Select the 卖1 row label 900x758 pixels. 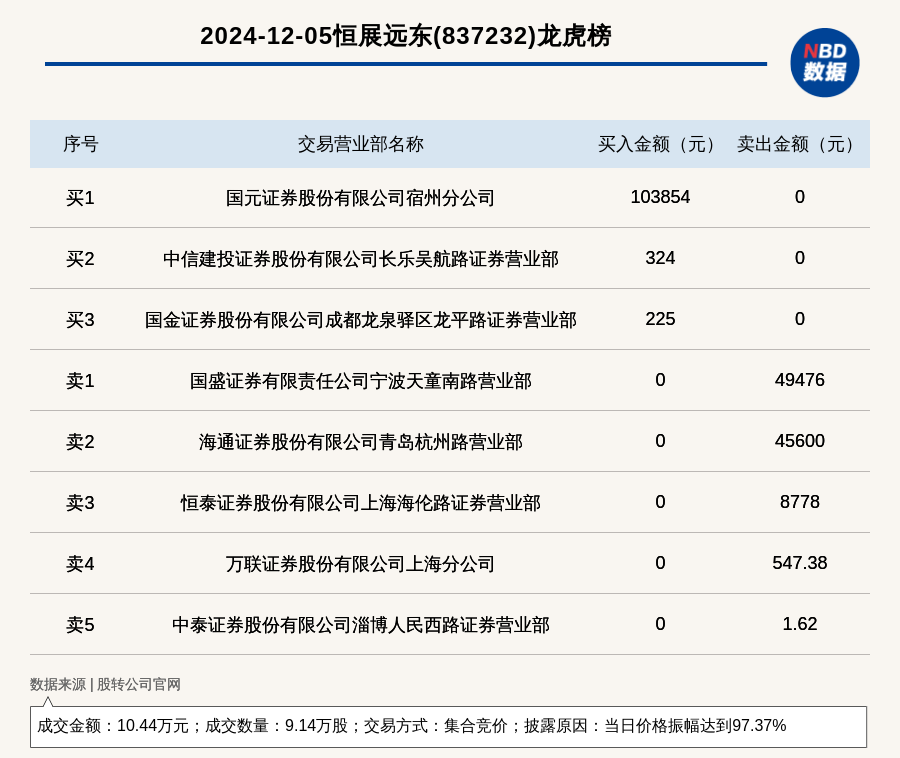click(80, 381)
